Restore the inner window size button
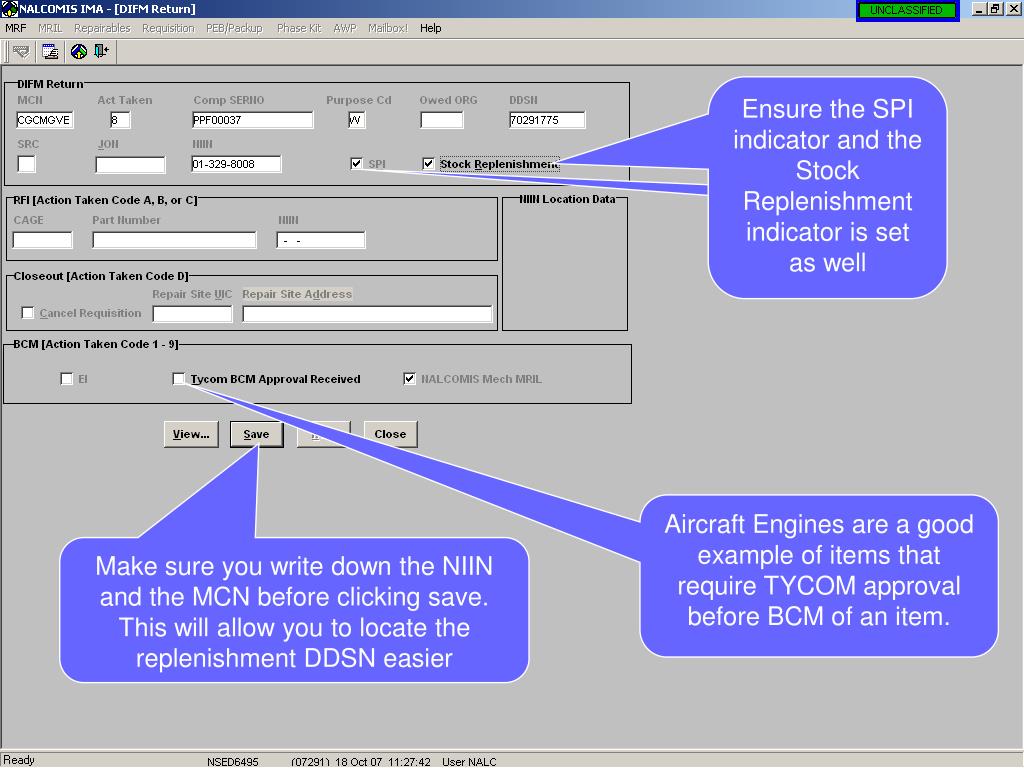The width and height of the screenshot is (1024, 768). tap(995, 9)
